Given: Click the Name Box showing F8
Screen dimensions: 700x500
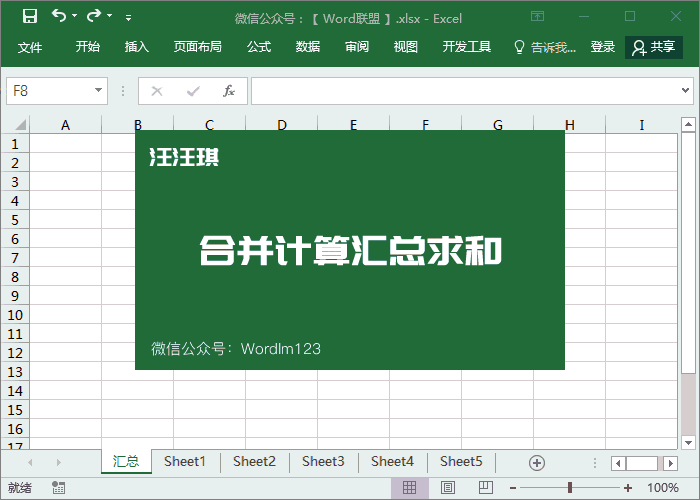Looking at the screenshot, I should (x=49, y=91).
